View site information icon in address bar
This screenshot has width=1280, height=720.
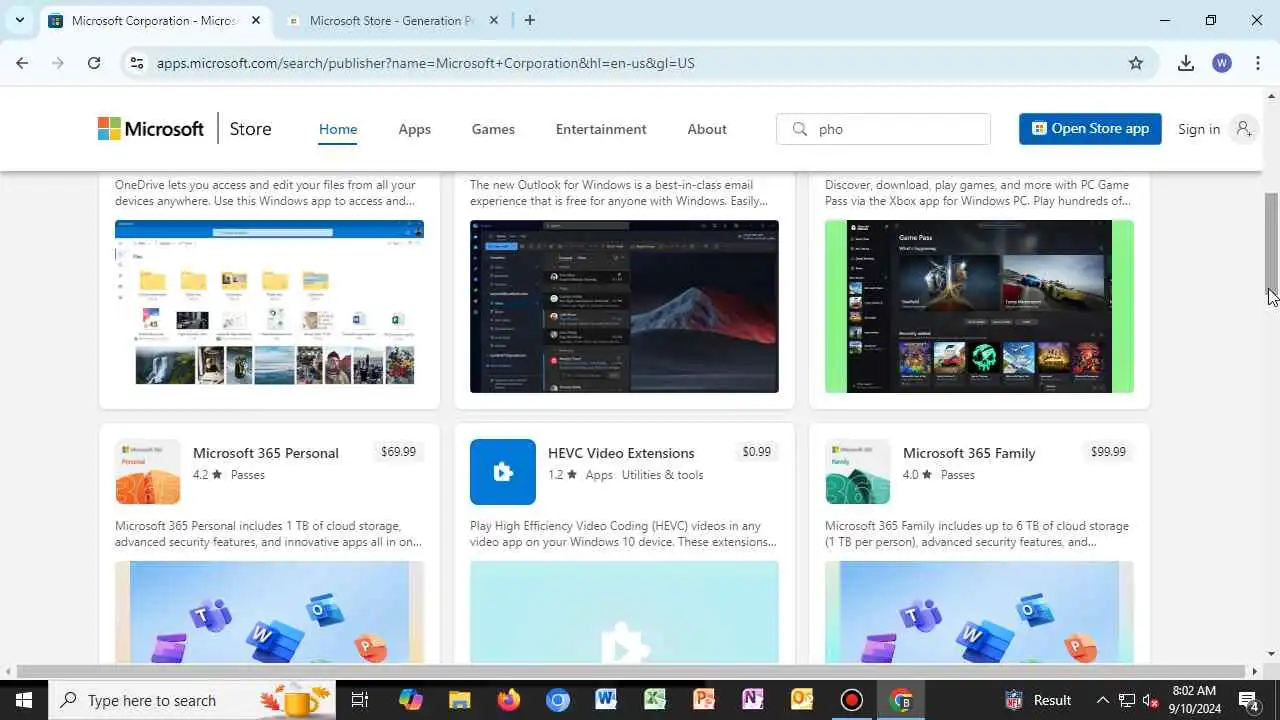pos(137,63)
